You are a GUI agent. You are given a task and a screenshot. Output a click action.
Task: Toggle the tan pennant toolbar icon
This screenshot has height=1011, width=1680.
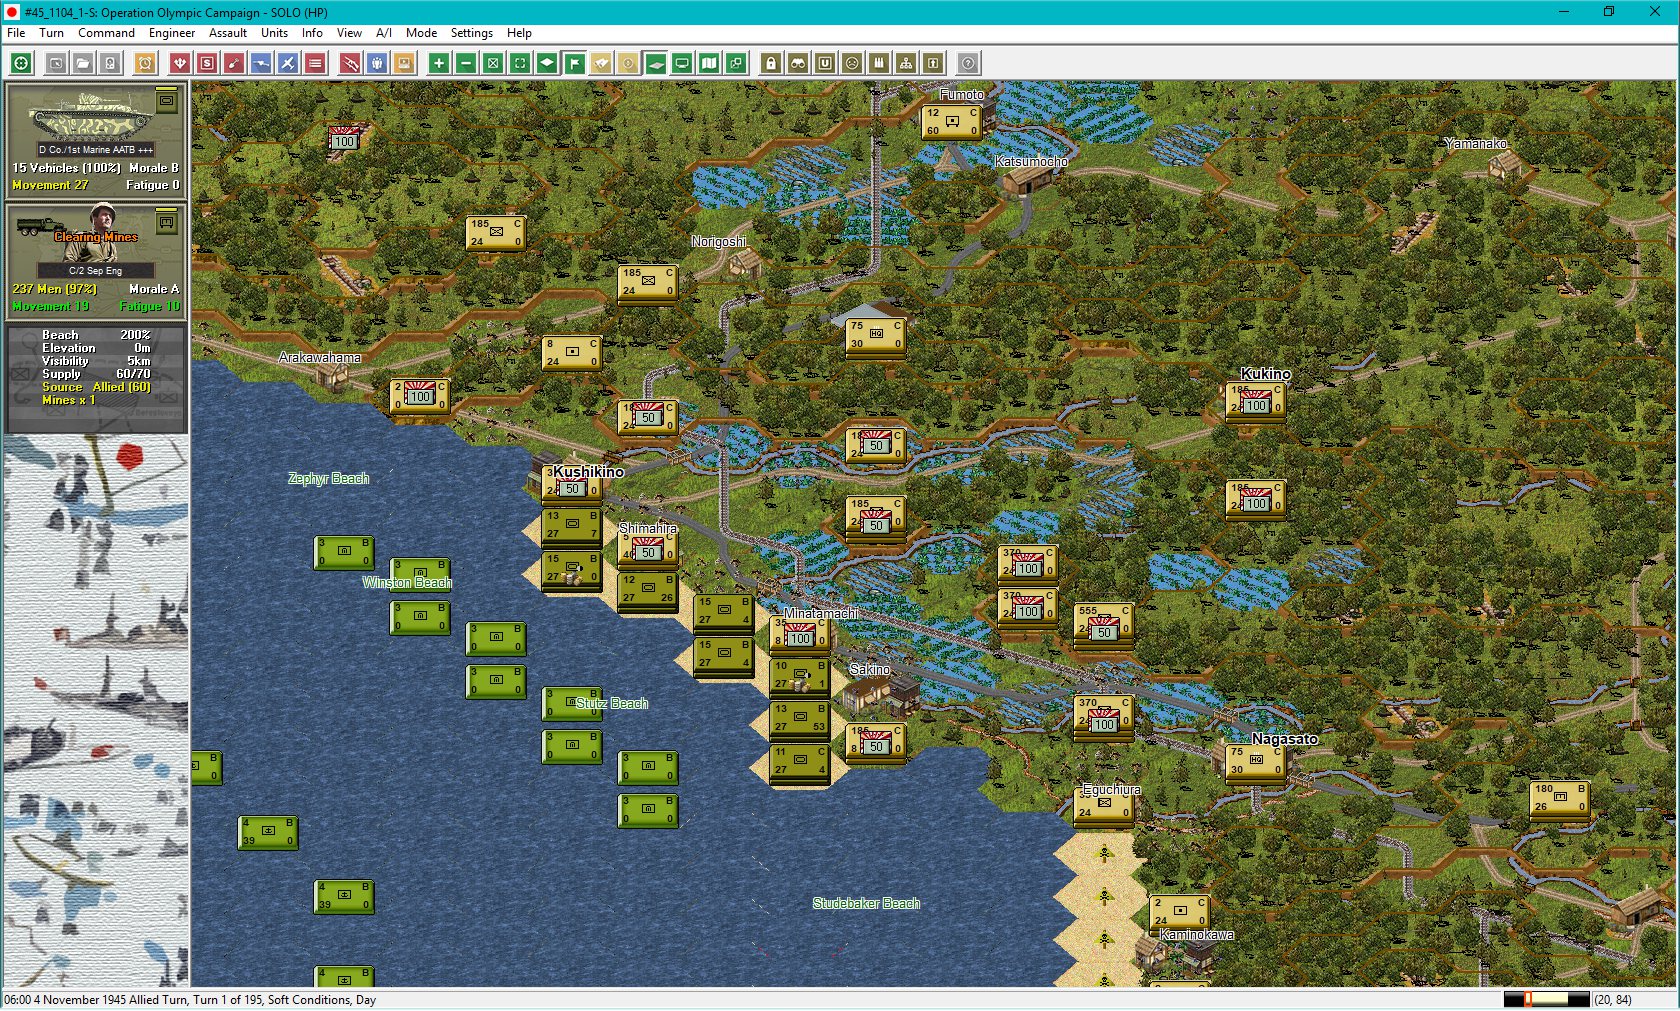pos(601,63)
